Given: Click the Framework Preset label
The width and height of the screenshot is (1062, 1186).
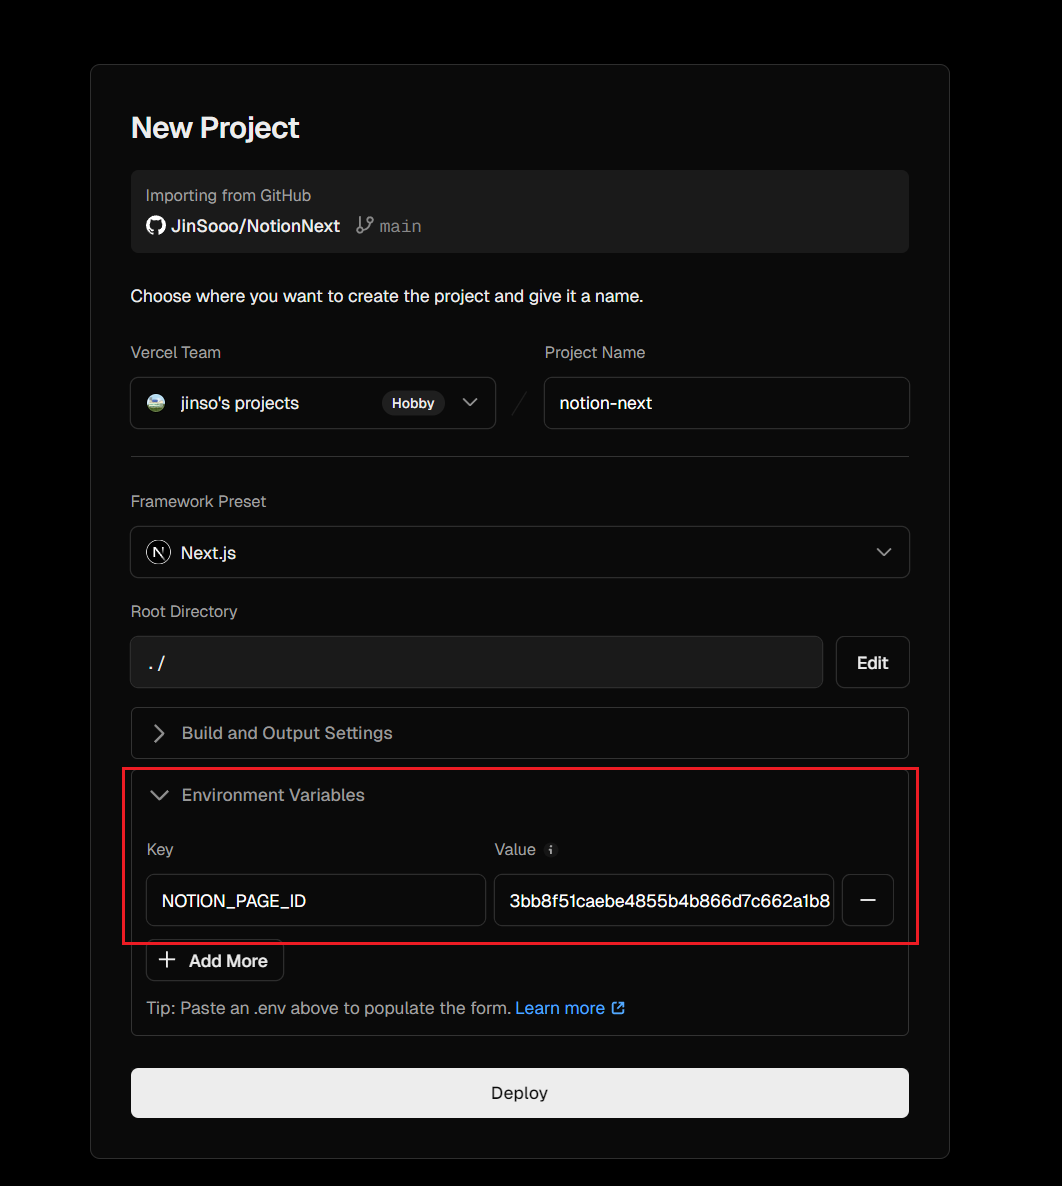Looking at the screenshot, I should [198, 501].
